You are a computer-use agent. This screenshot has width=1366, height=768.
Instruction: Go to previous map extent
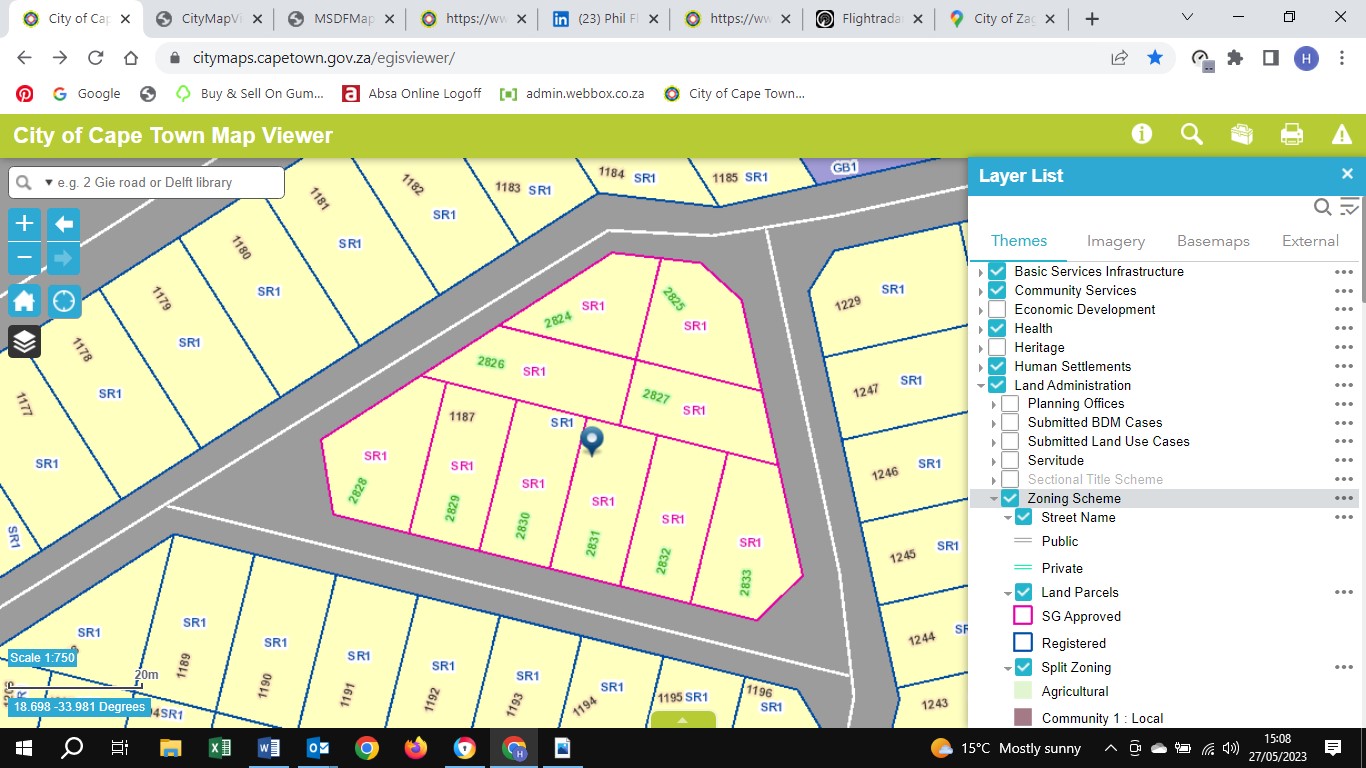64,223
